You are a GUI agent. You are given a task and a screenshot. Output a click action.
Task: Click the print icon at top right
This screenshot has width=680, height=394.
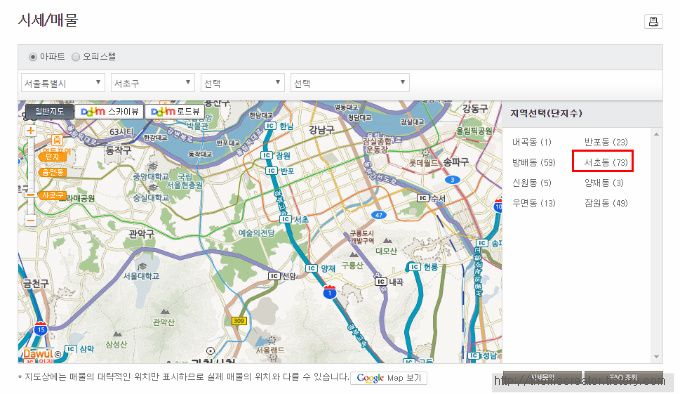point(653,21)
